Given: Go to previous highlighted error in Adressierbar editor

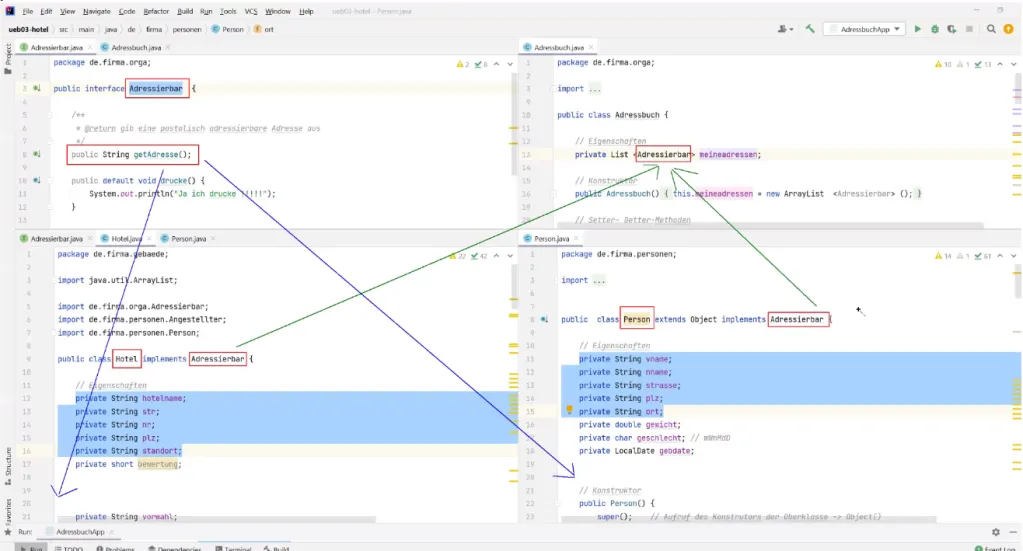Looking at the screenshot, I should click(x=496, y=64).
